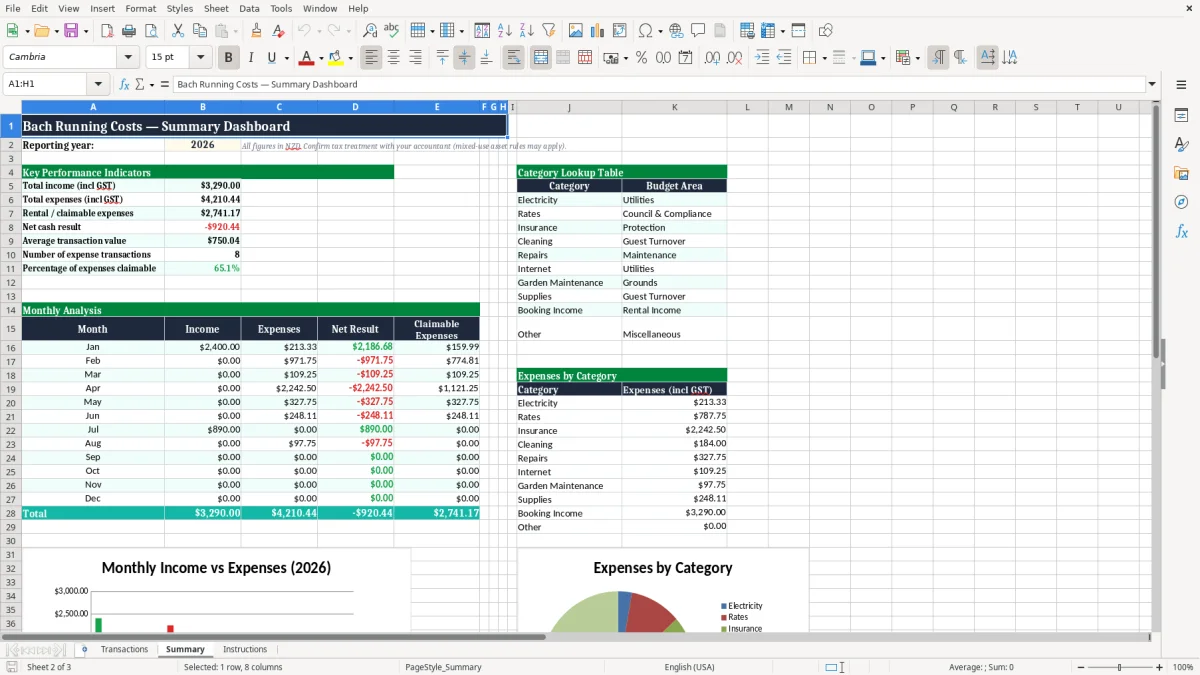
Task: Toggle print preview
Action: 151,31
